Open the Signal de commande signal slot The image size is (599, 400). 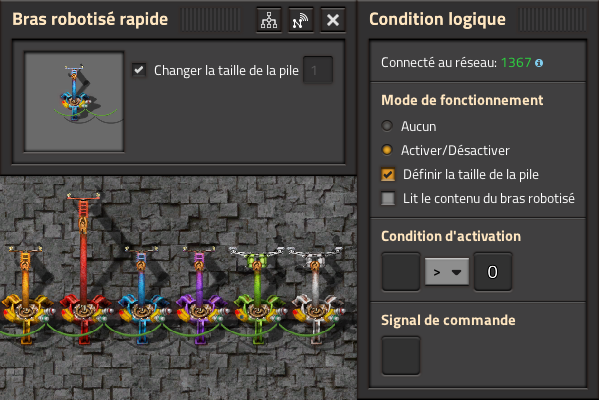(x=401, y=355)
